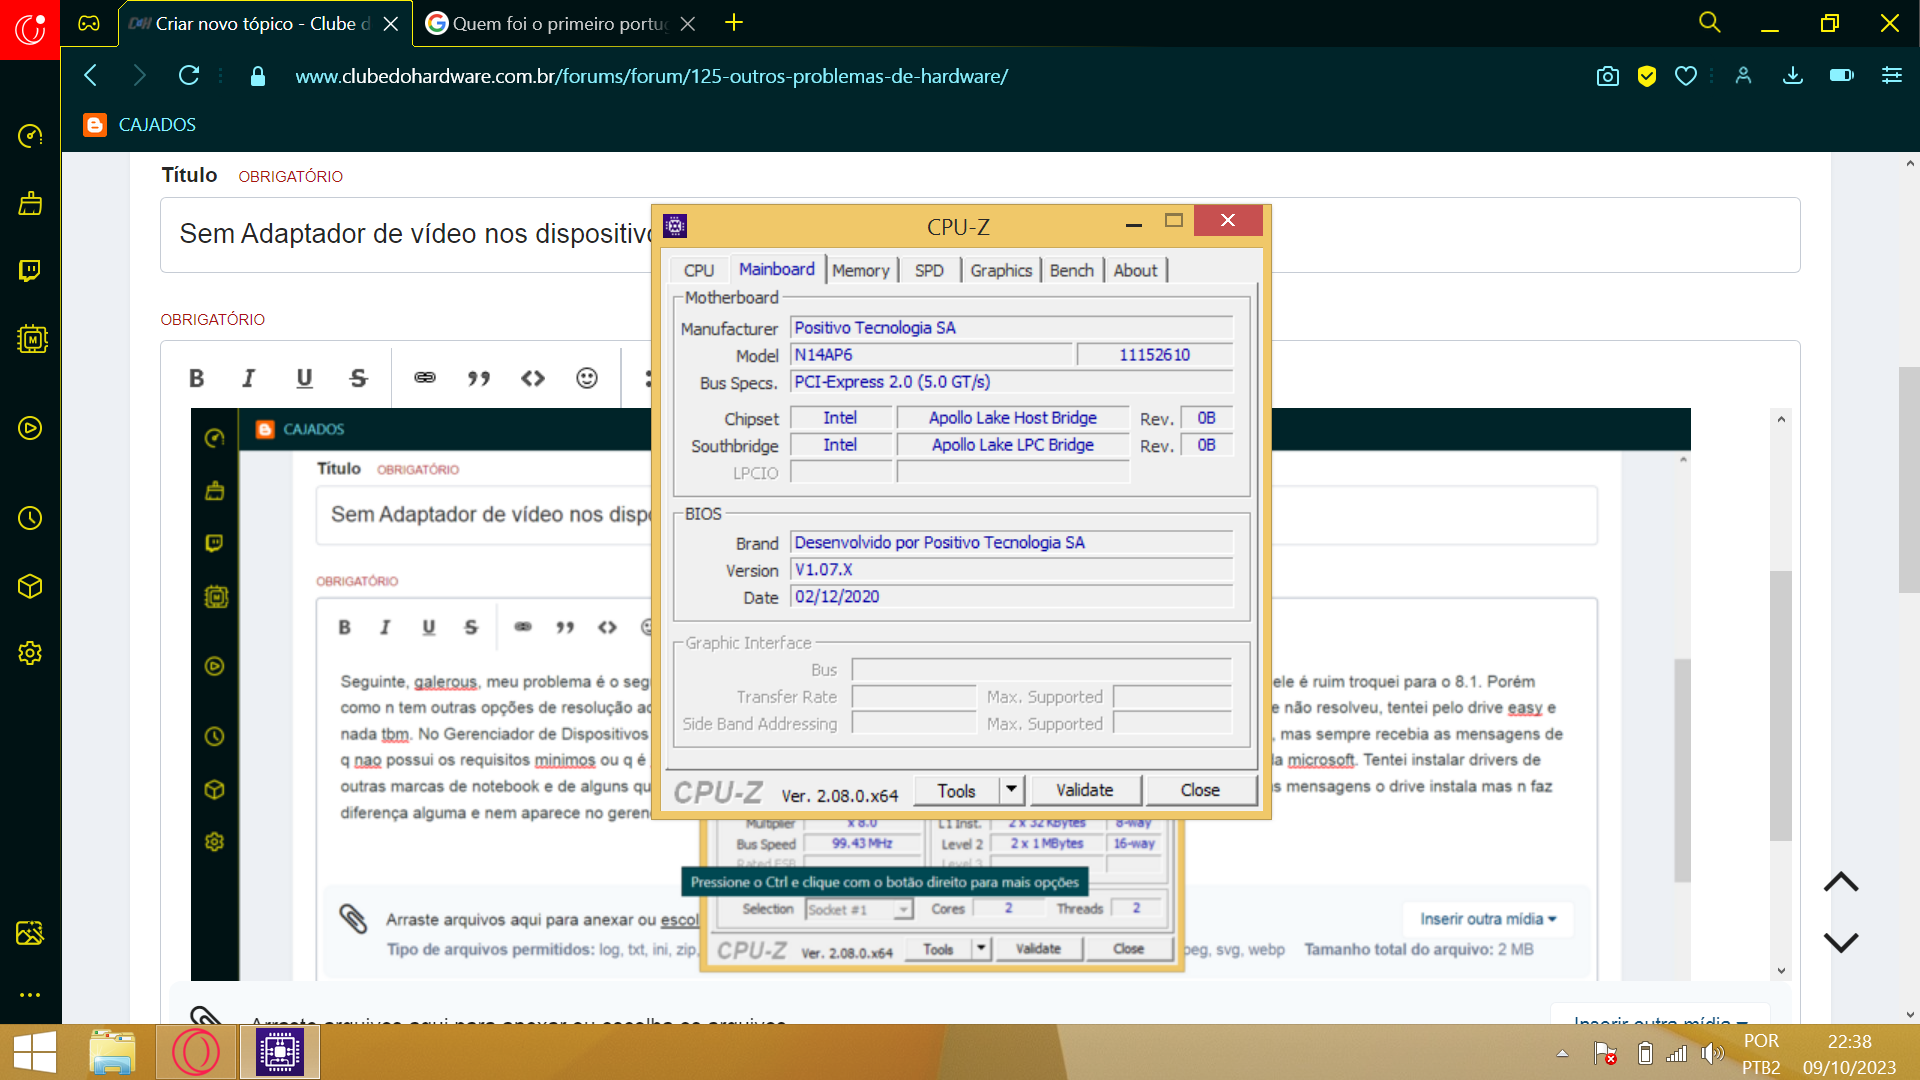
Task: Switch to CPU tab in CPU-Z
Action: (698, 270)
